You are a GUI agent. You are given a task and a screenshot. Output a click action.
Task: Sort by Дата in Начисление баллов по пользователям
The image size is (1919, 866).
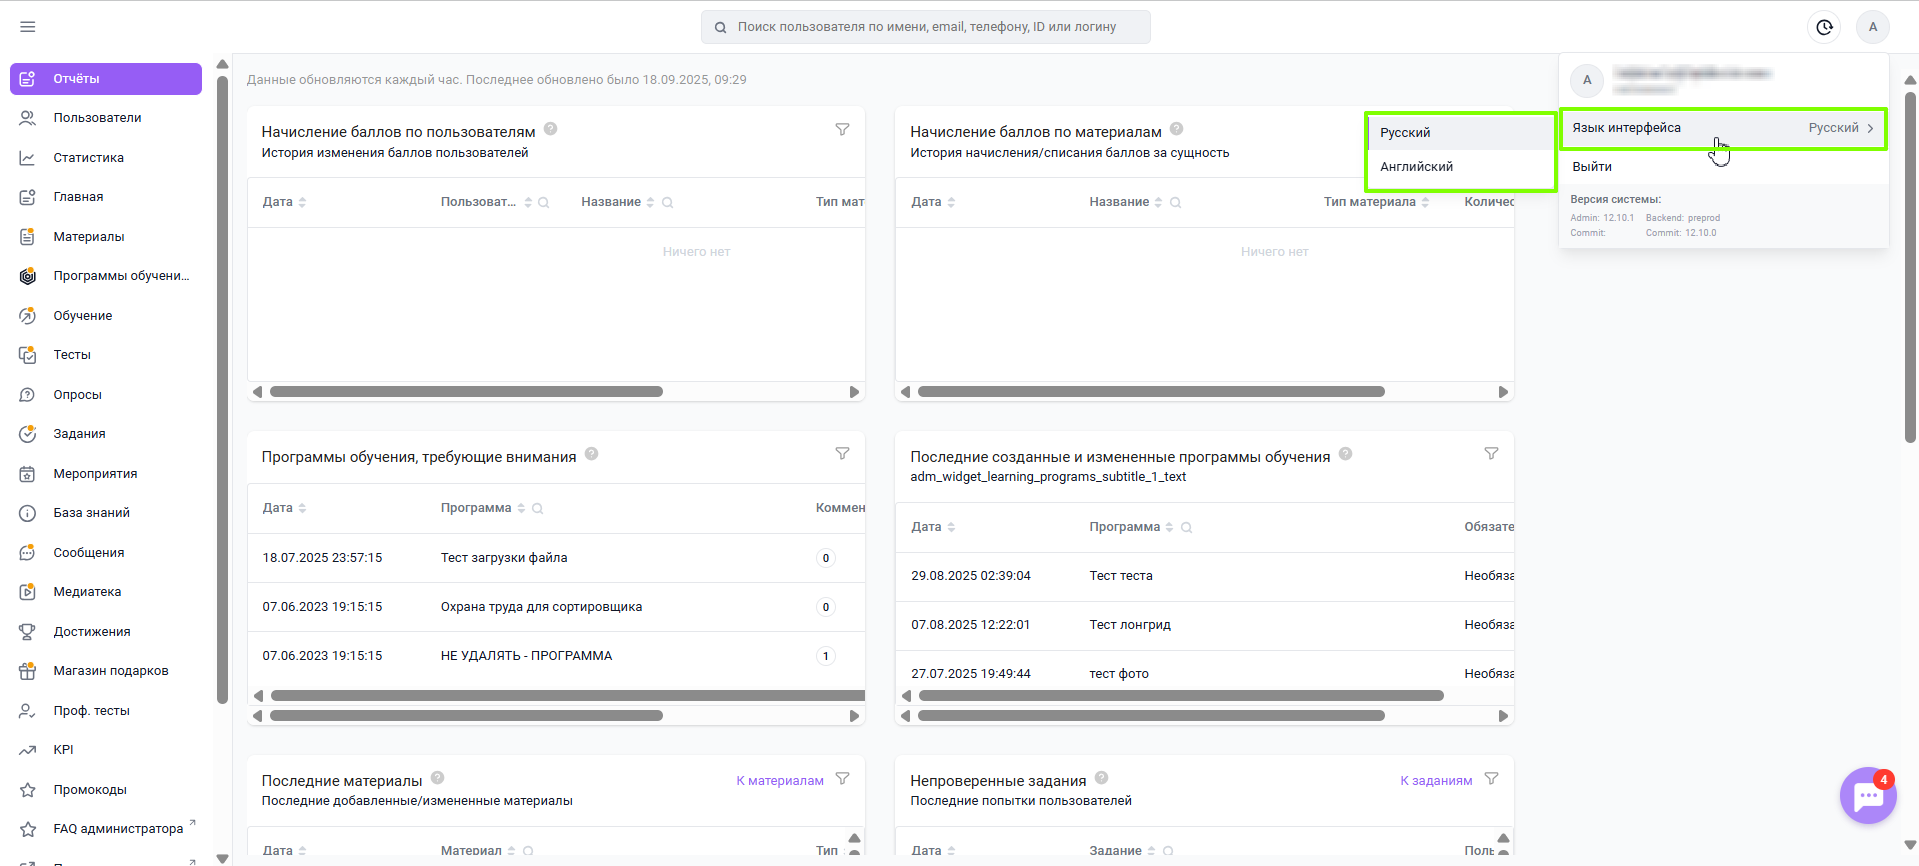coord(302,202)
